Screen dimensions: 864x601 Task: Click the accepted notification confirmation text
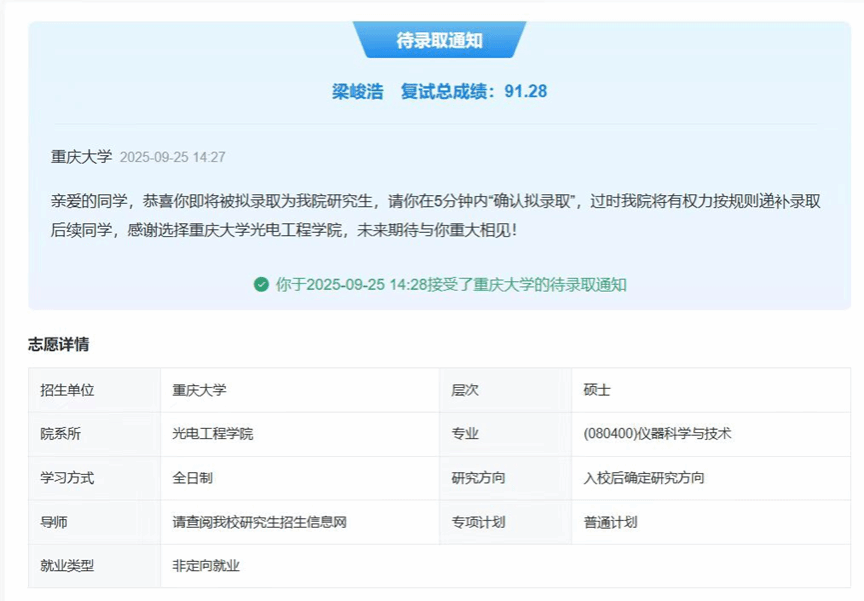pos(451,284)
